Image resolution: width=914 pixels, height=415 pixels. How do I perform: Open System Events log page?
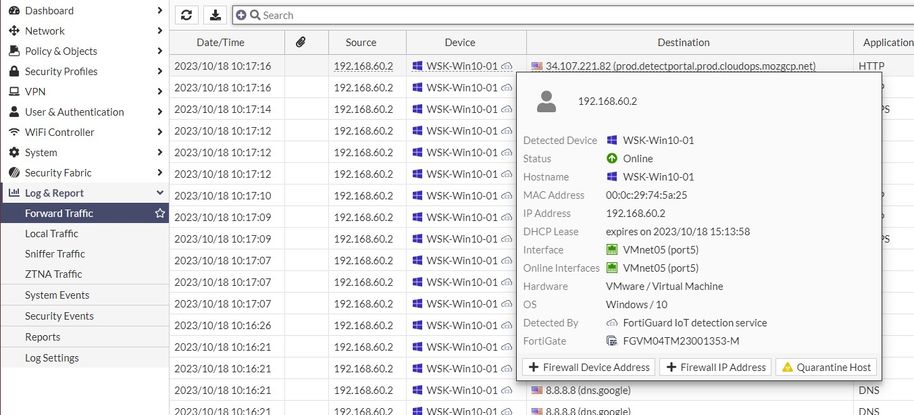point(57,295)
